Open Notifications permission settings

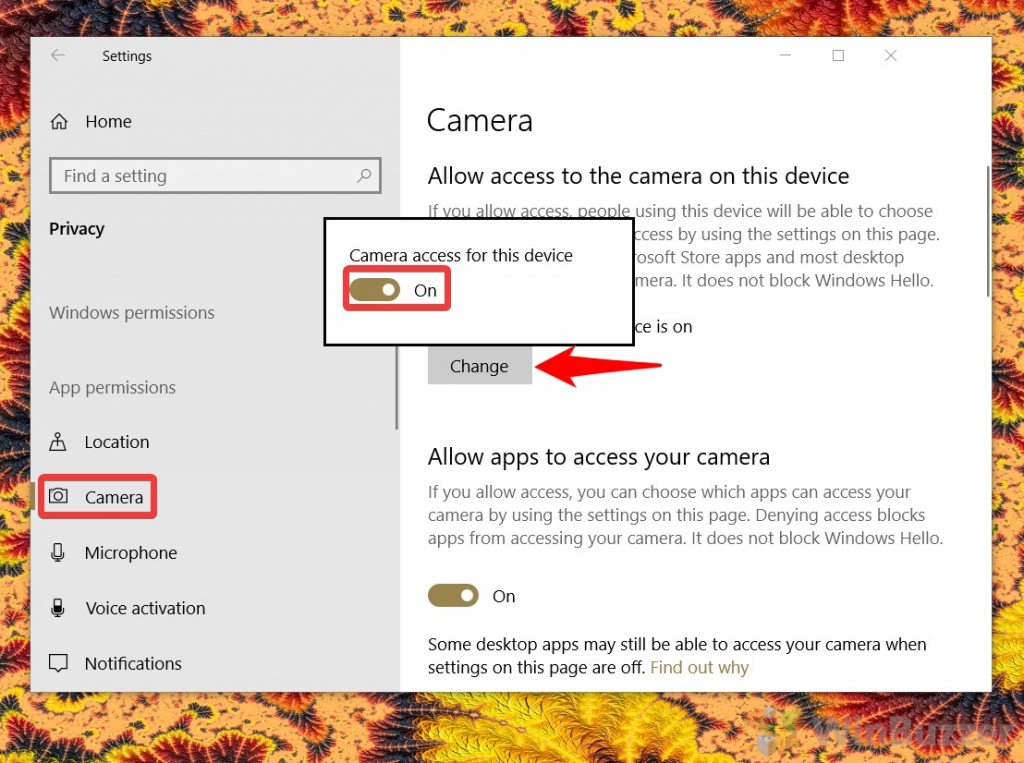pyautogui.click(x=133, y=663)
